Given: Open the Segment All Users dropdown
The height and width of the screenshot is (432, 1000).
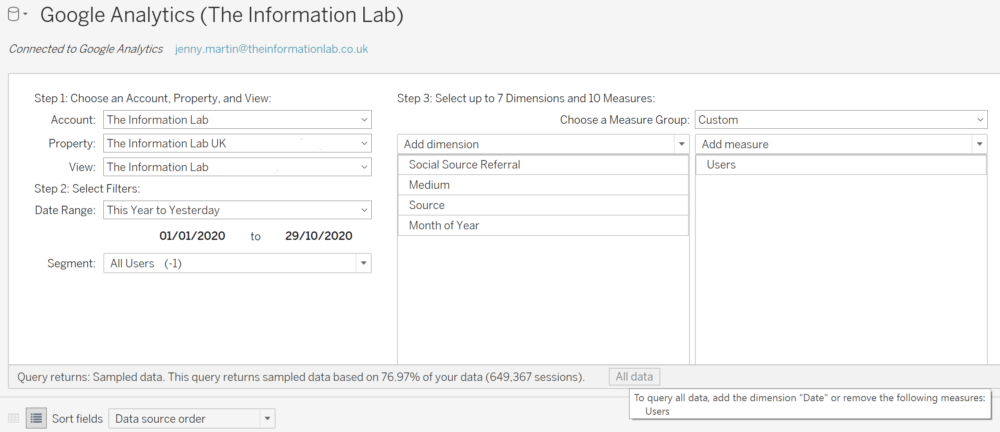Looking at the screenshot, I should (237, 263).
